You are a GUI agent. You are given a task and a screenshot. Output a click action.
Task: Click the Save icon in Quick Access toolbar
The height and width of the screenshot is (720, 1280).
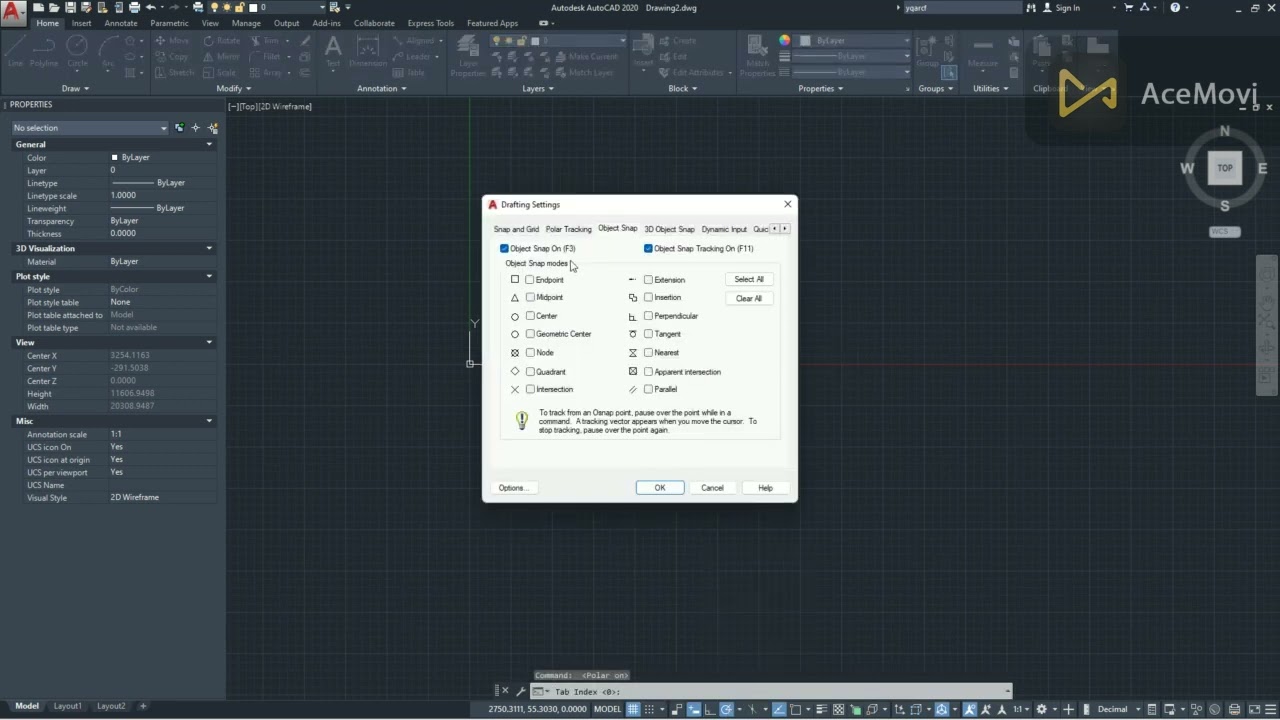[x=70, y=7]
